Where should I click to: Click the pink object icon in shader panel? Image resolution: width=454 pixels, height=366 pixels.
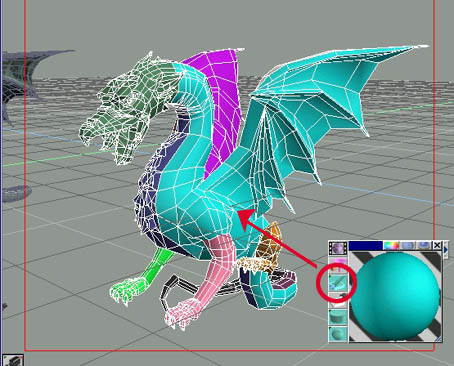click(x=338, y=264)
